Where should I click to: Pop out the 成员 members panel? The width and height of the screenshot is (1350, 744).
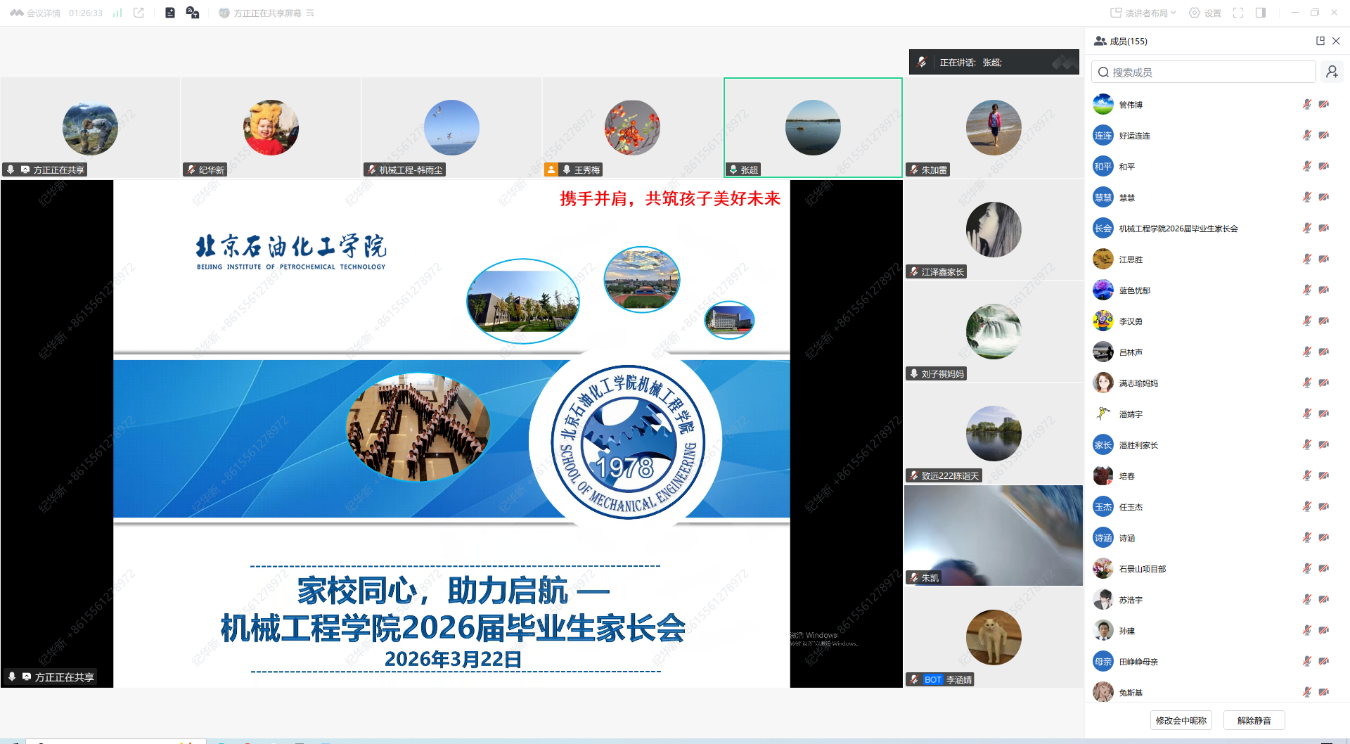point(1320,41)
